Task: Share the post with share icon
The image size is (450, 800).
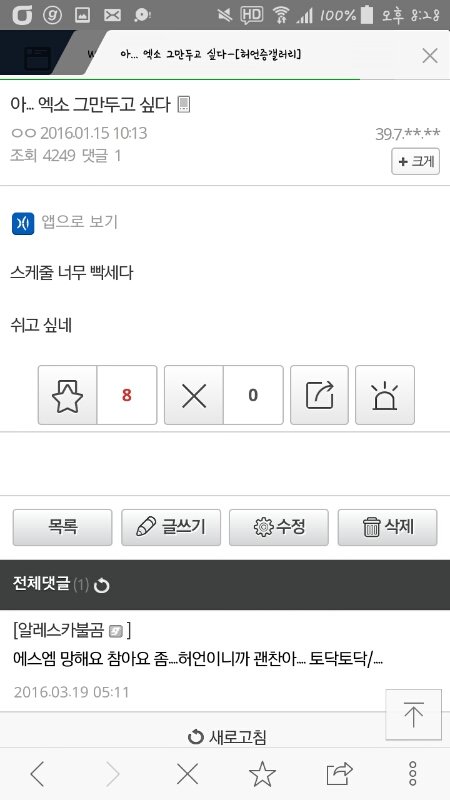Action: coord(319,395)
